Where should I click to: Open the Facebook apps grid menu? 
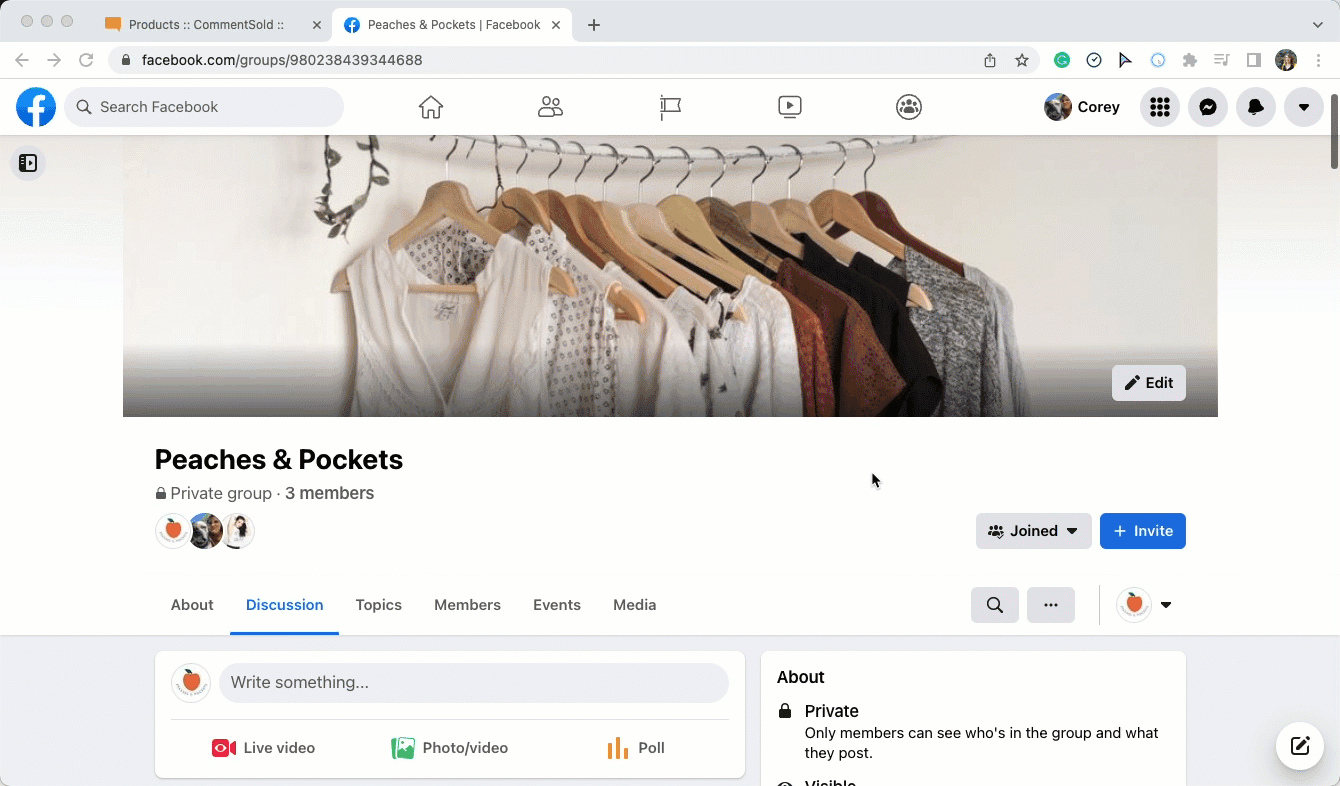point(1160,107)
